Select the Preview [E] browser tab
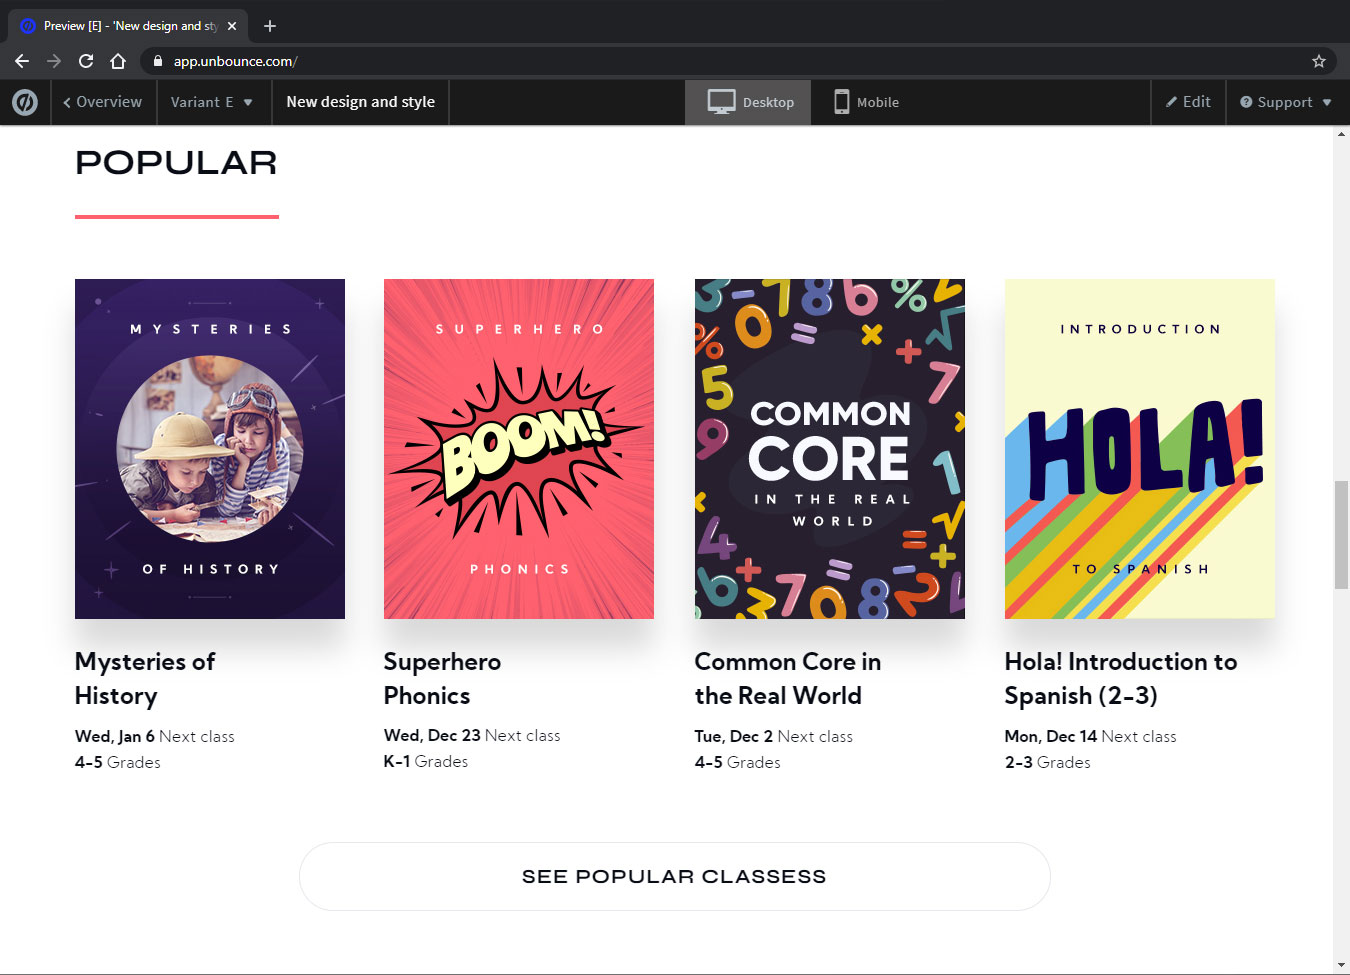The height and width of the screenshot is (975, 1350). pyautogui.click(x=127, y=26)
